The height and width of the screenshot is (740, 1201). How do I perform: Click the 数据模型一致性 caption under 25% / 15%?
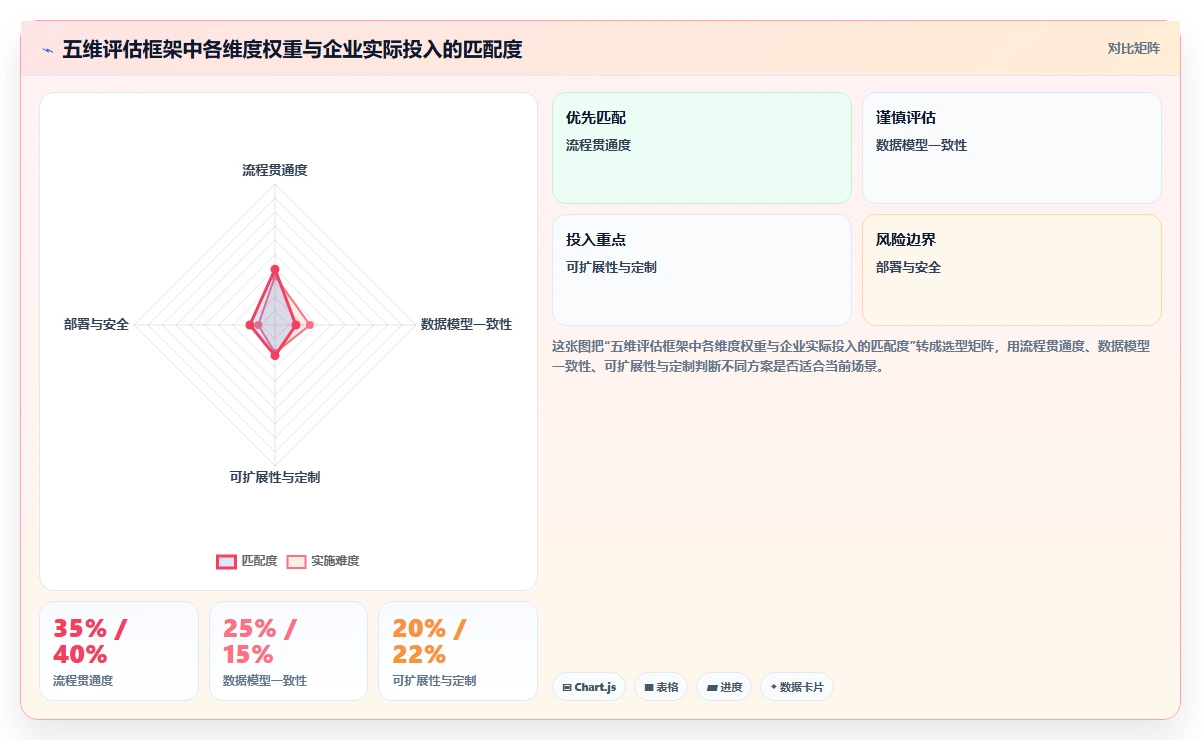(x=265, y=681)
